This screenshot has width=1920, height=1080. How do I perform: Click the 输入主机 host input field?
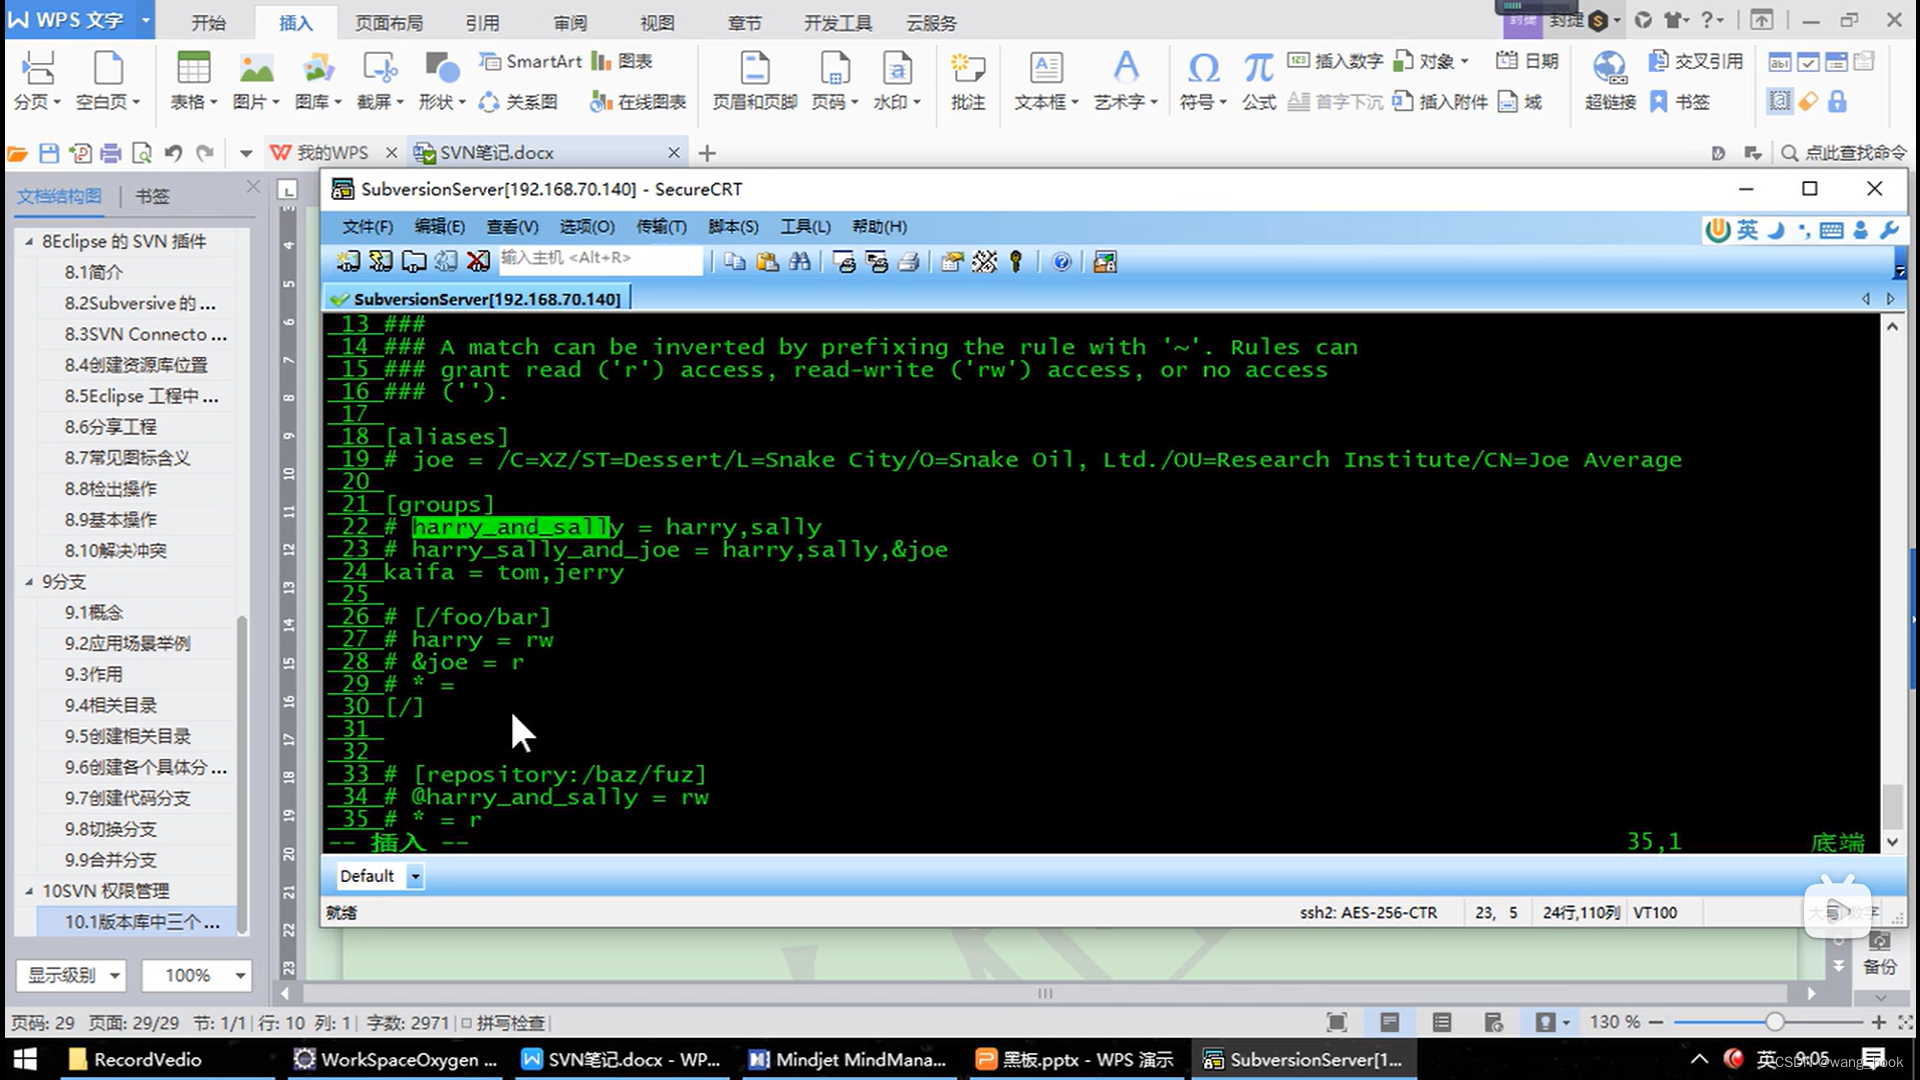(x=601, y=259)
